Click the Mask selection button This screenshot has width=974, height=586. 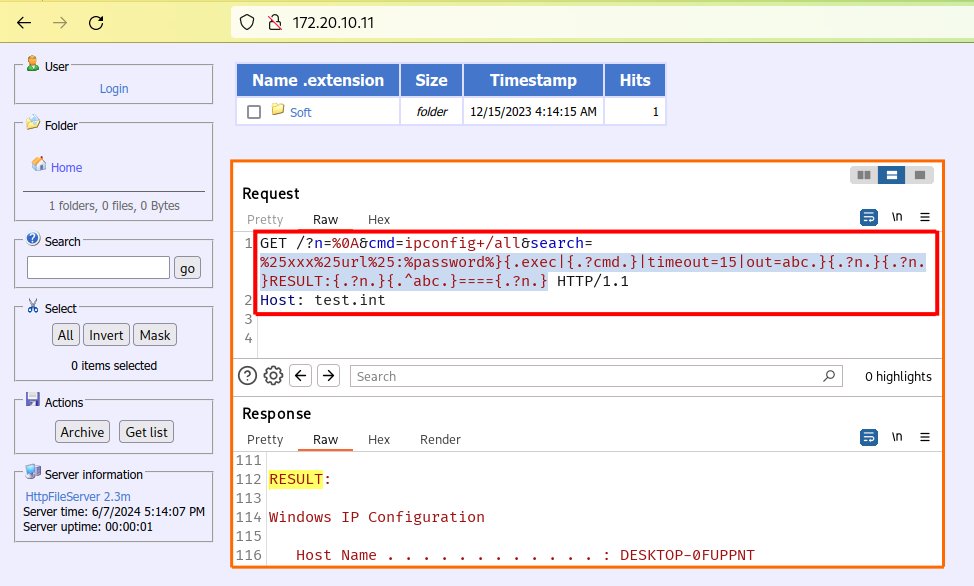point(155,335)
